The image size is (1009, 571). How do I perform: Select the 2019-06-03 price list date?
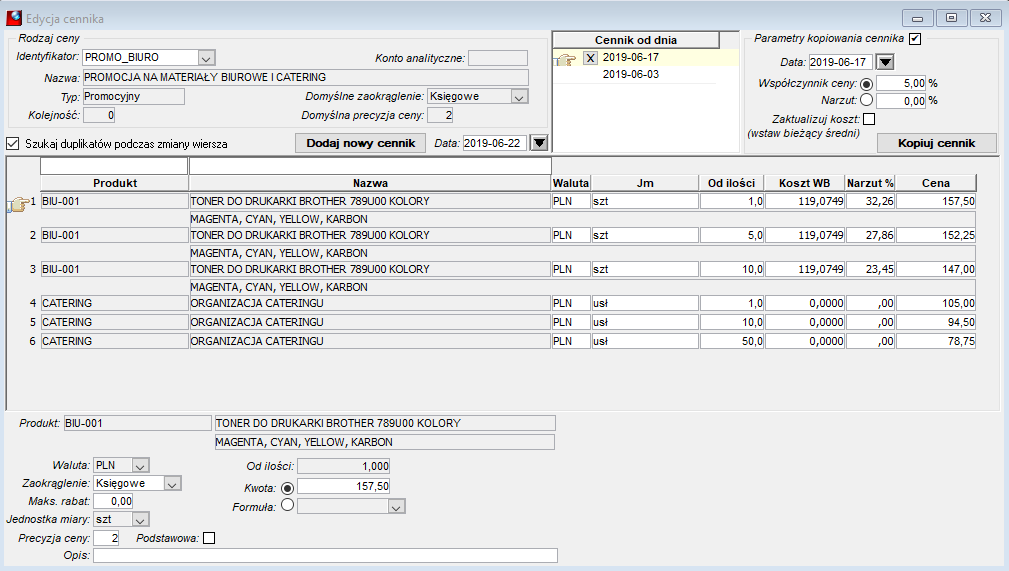pos(631,74)
